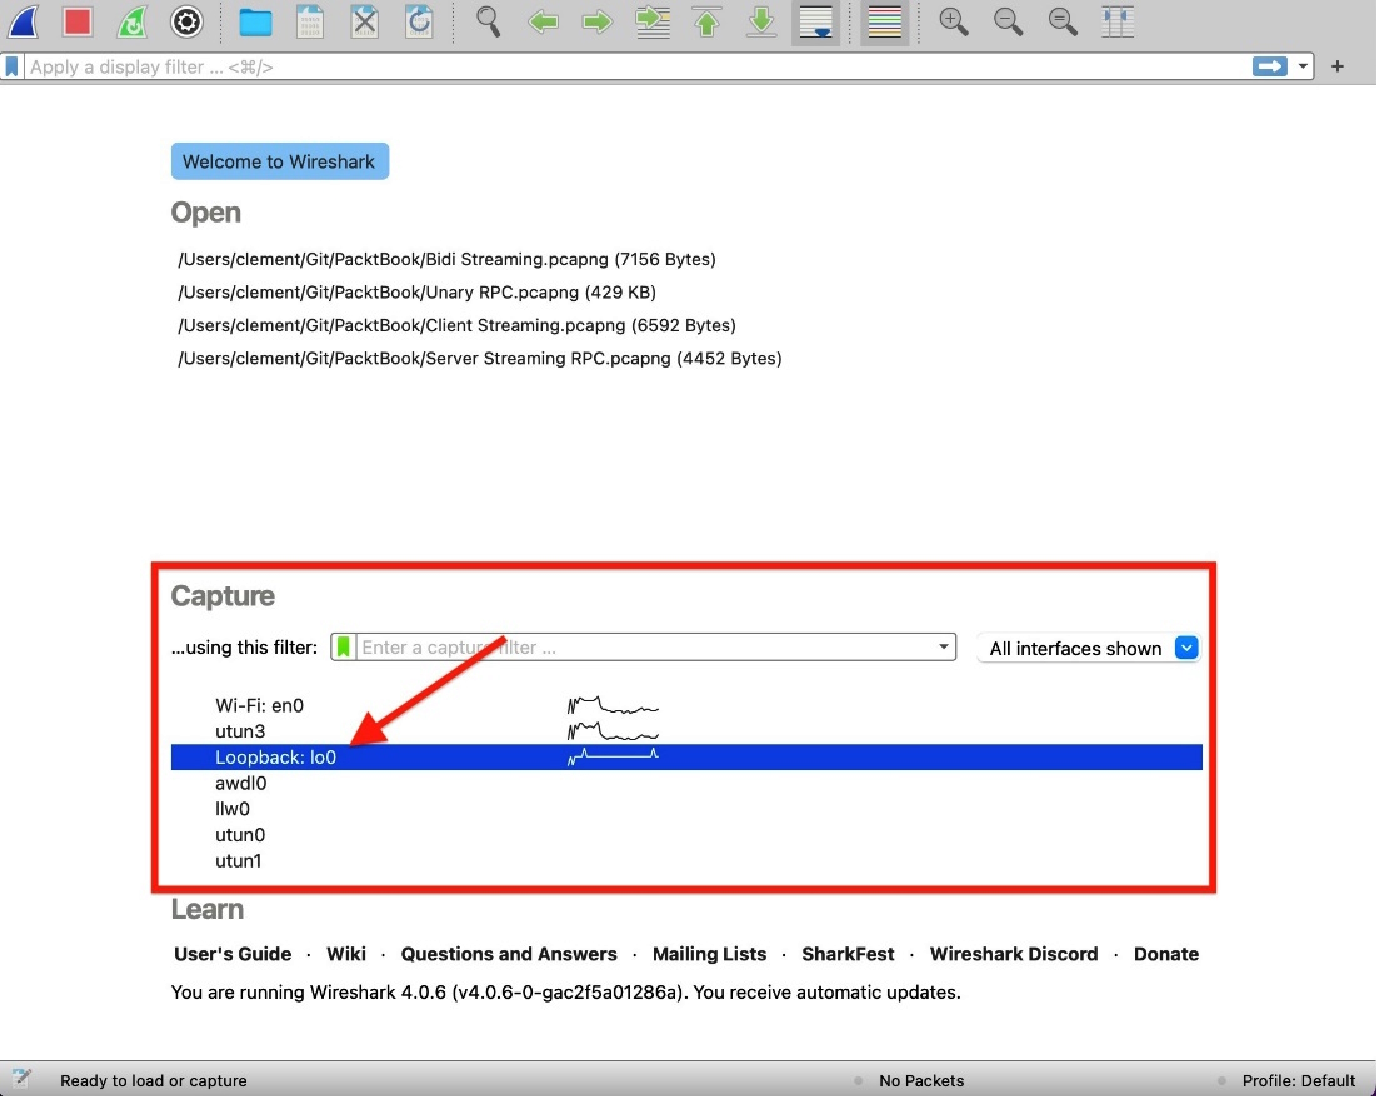This screenshot has width=1376, height=1096.
Task: Open All interfaces shown dropdown
Action: click(1088, 648)
